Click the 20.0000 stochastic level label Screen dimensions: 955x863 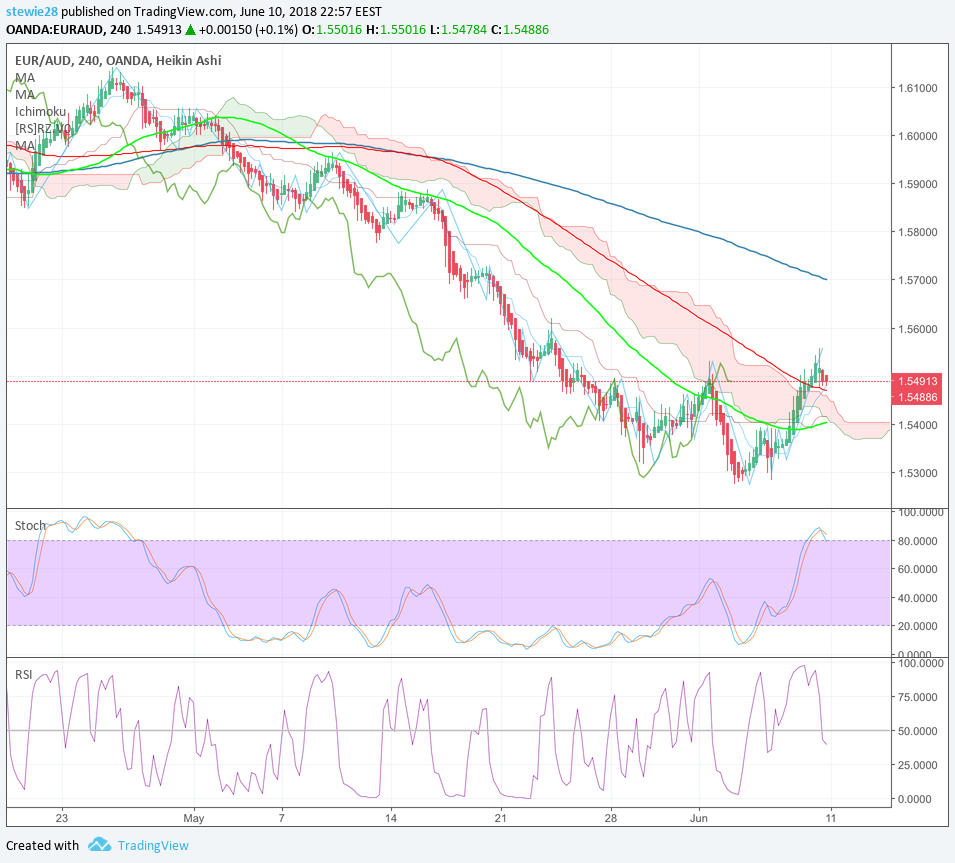click(918, 626)
